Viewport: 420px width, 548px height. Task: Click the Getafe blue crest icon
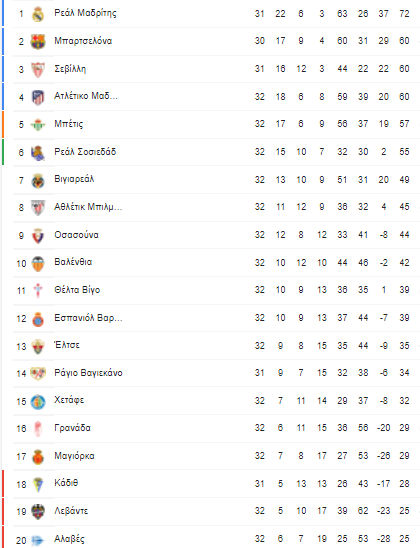(38, 401)
